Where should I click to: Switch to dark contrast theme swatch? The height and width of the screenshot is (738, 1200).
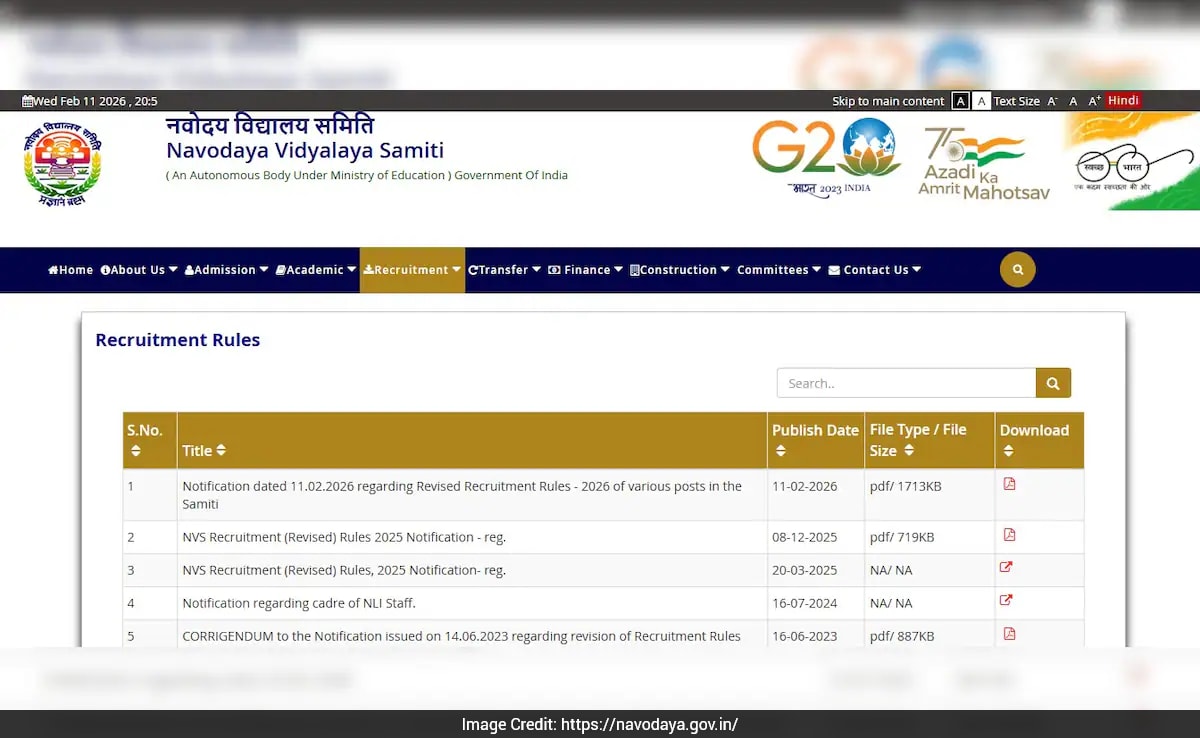[x=960, y=101]
